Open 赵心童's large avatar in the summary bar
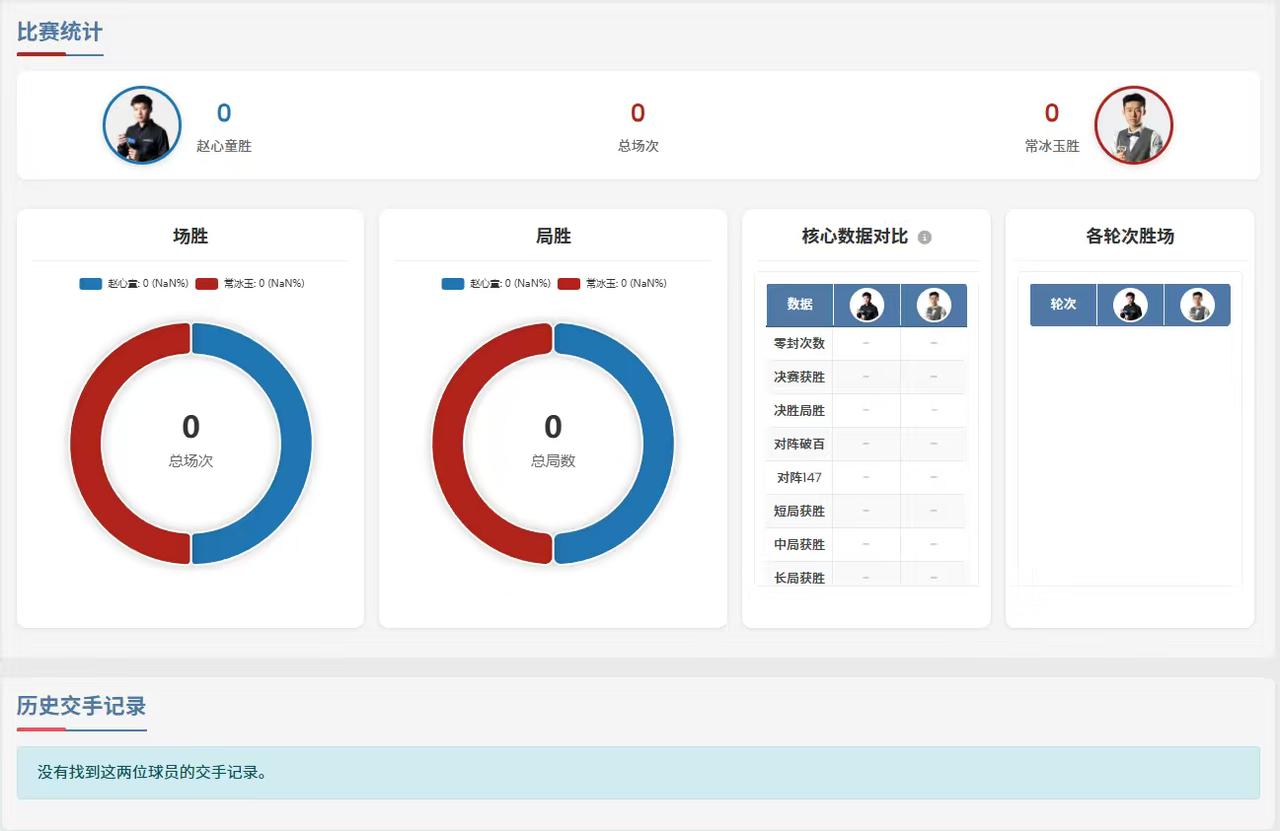 click(142, 125)
